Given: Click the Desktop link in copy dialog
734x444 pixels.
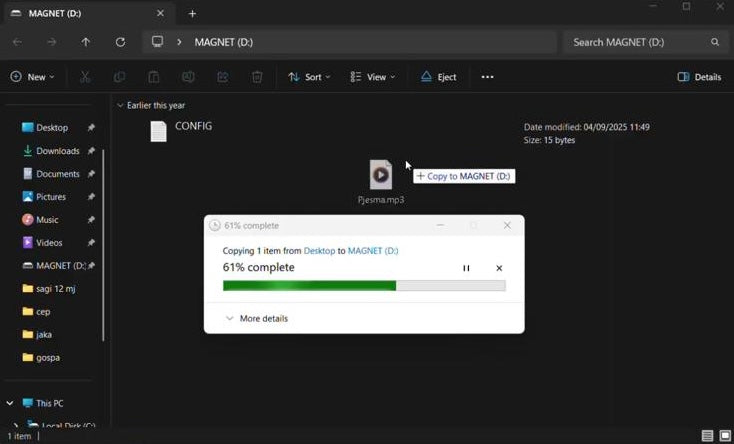Looking at the screenshot, I should (x=318, y=251).
